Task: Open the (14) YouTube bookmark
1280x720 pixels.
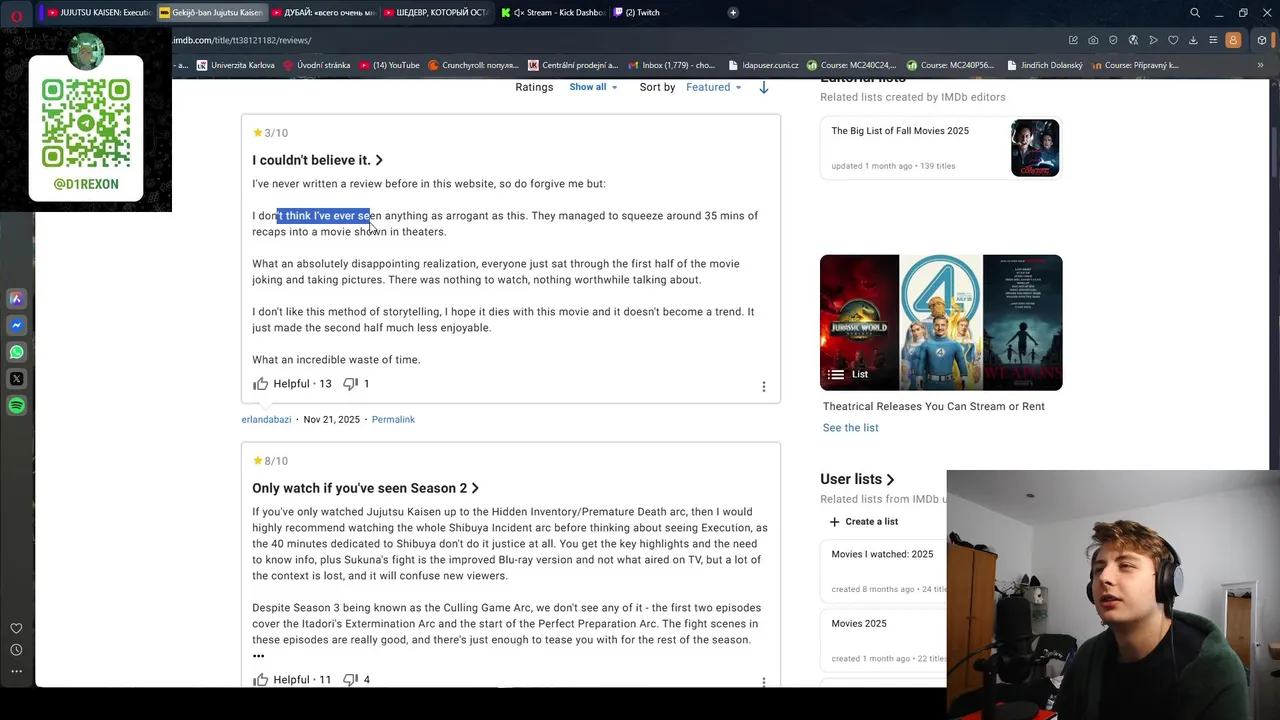Action: click(389, 65)
